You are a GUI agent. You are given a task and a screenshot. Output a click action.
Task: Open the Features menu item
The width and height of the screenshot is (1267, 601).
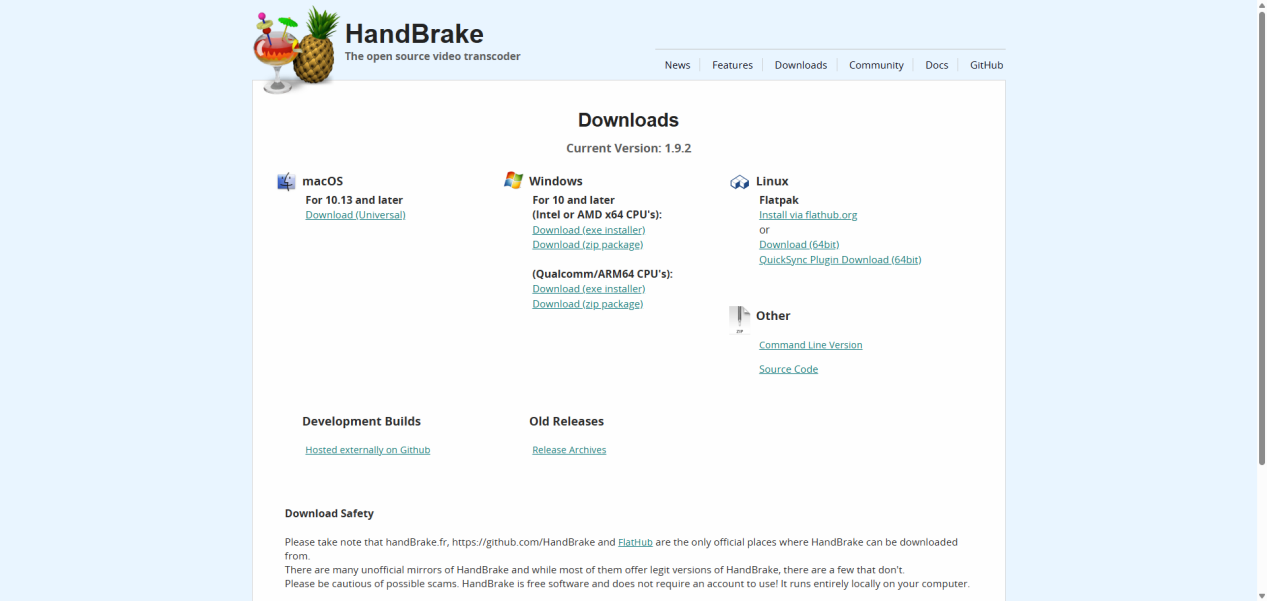tap(732, 65)
